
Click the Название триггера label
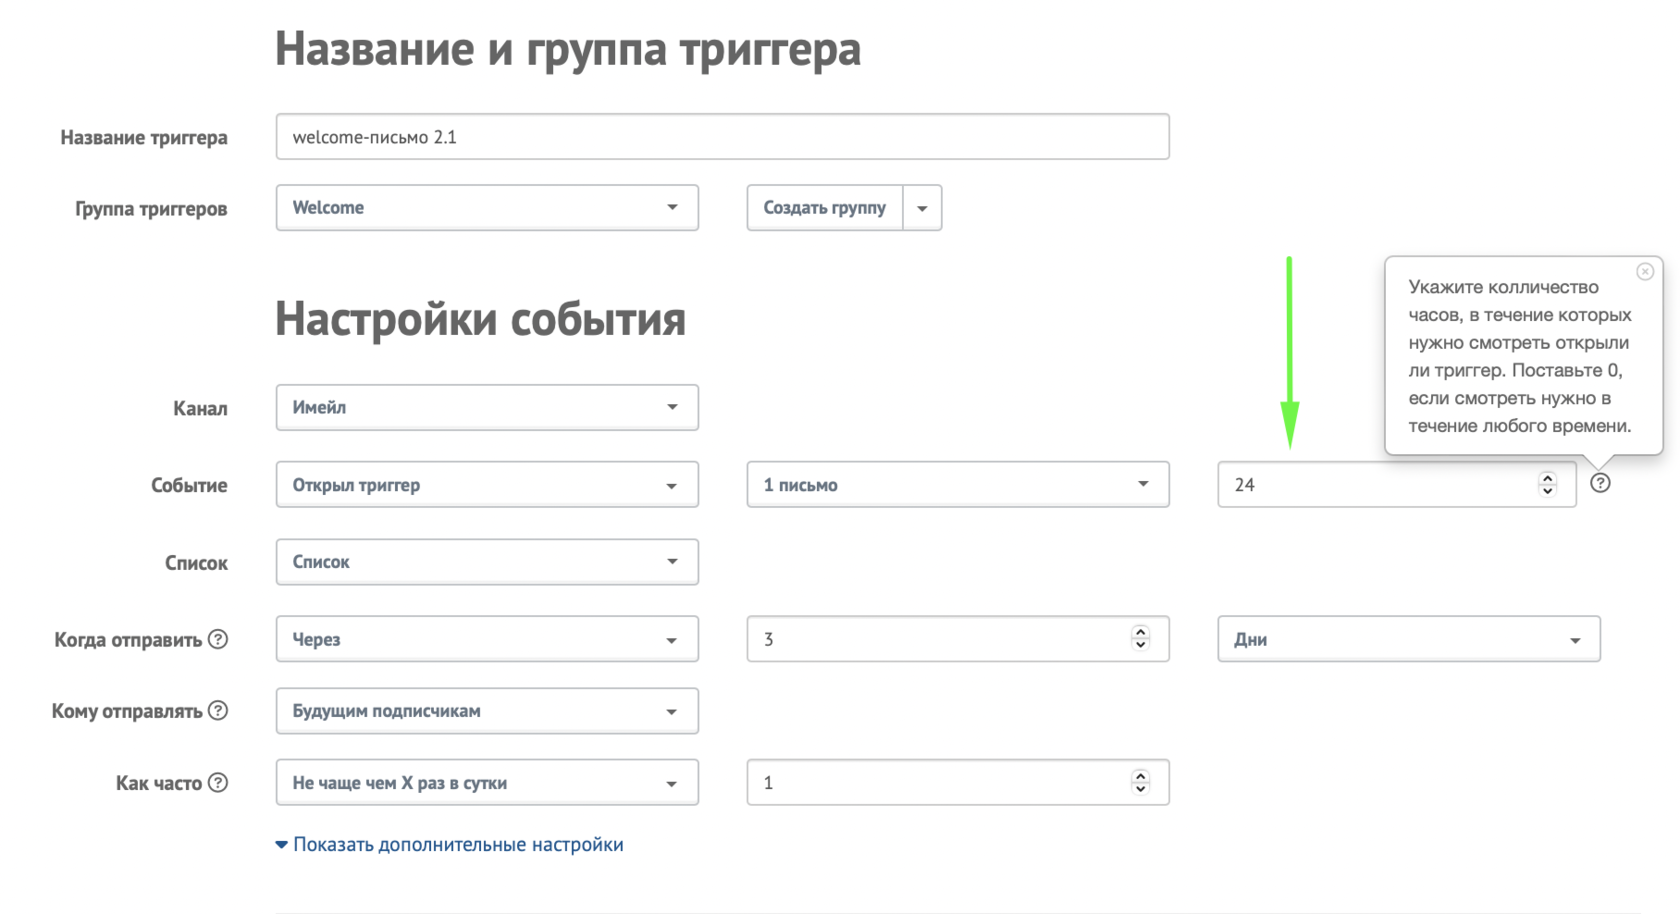point(144,138)
